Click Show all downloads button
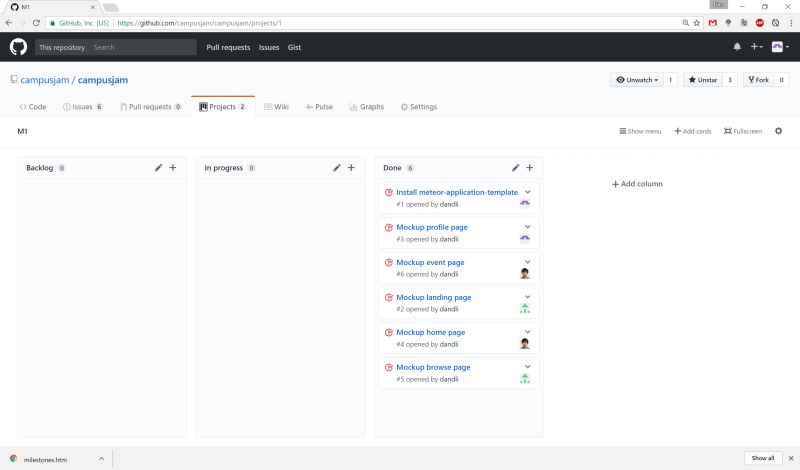The width and height of the screenshot is (800, 470). pyautogui.click(x=763, y=458)
